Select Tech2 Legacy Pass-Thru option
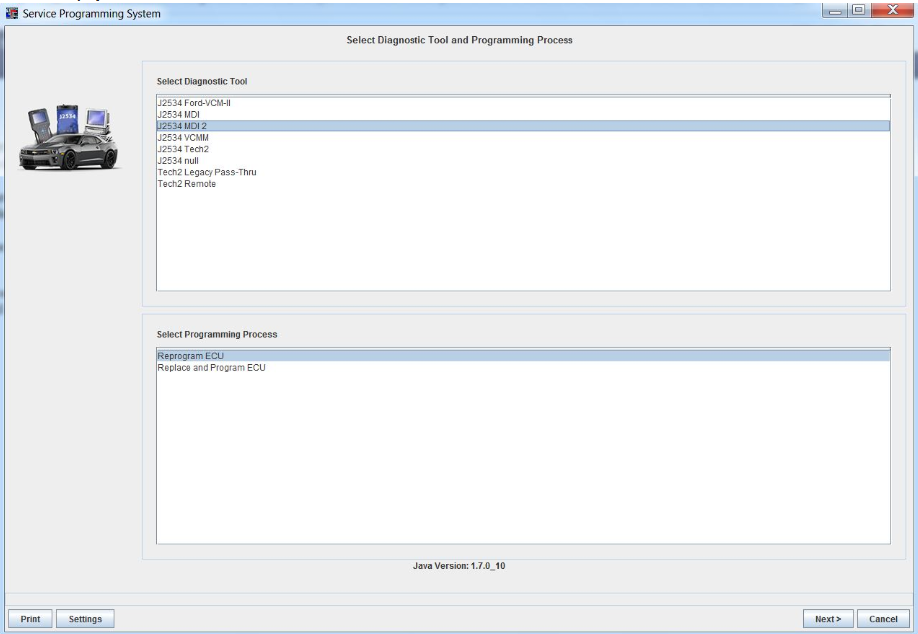This screenshot has height=634, width=918. pyautogui.click(x=199, y=172)
